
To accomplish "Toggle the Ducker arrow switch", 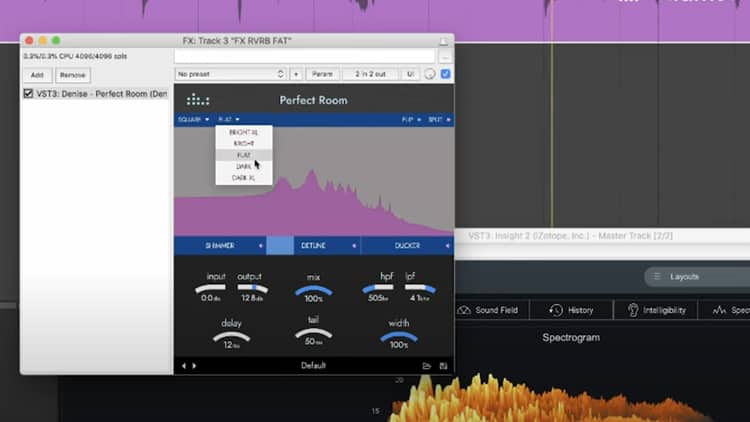I will 447,245.
